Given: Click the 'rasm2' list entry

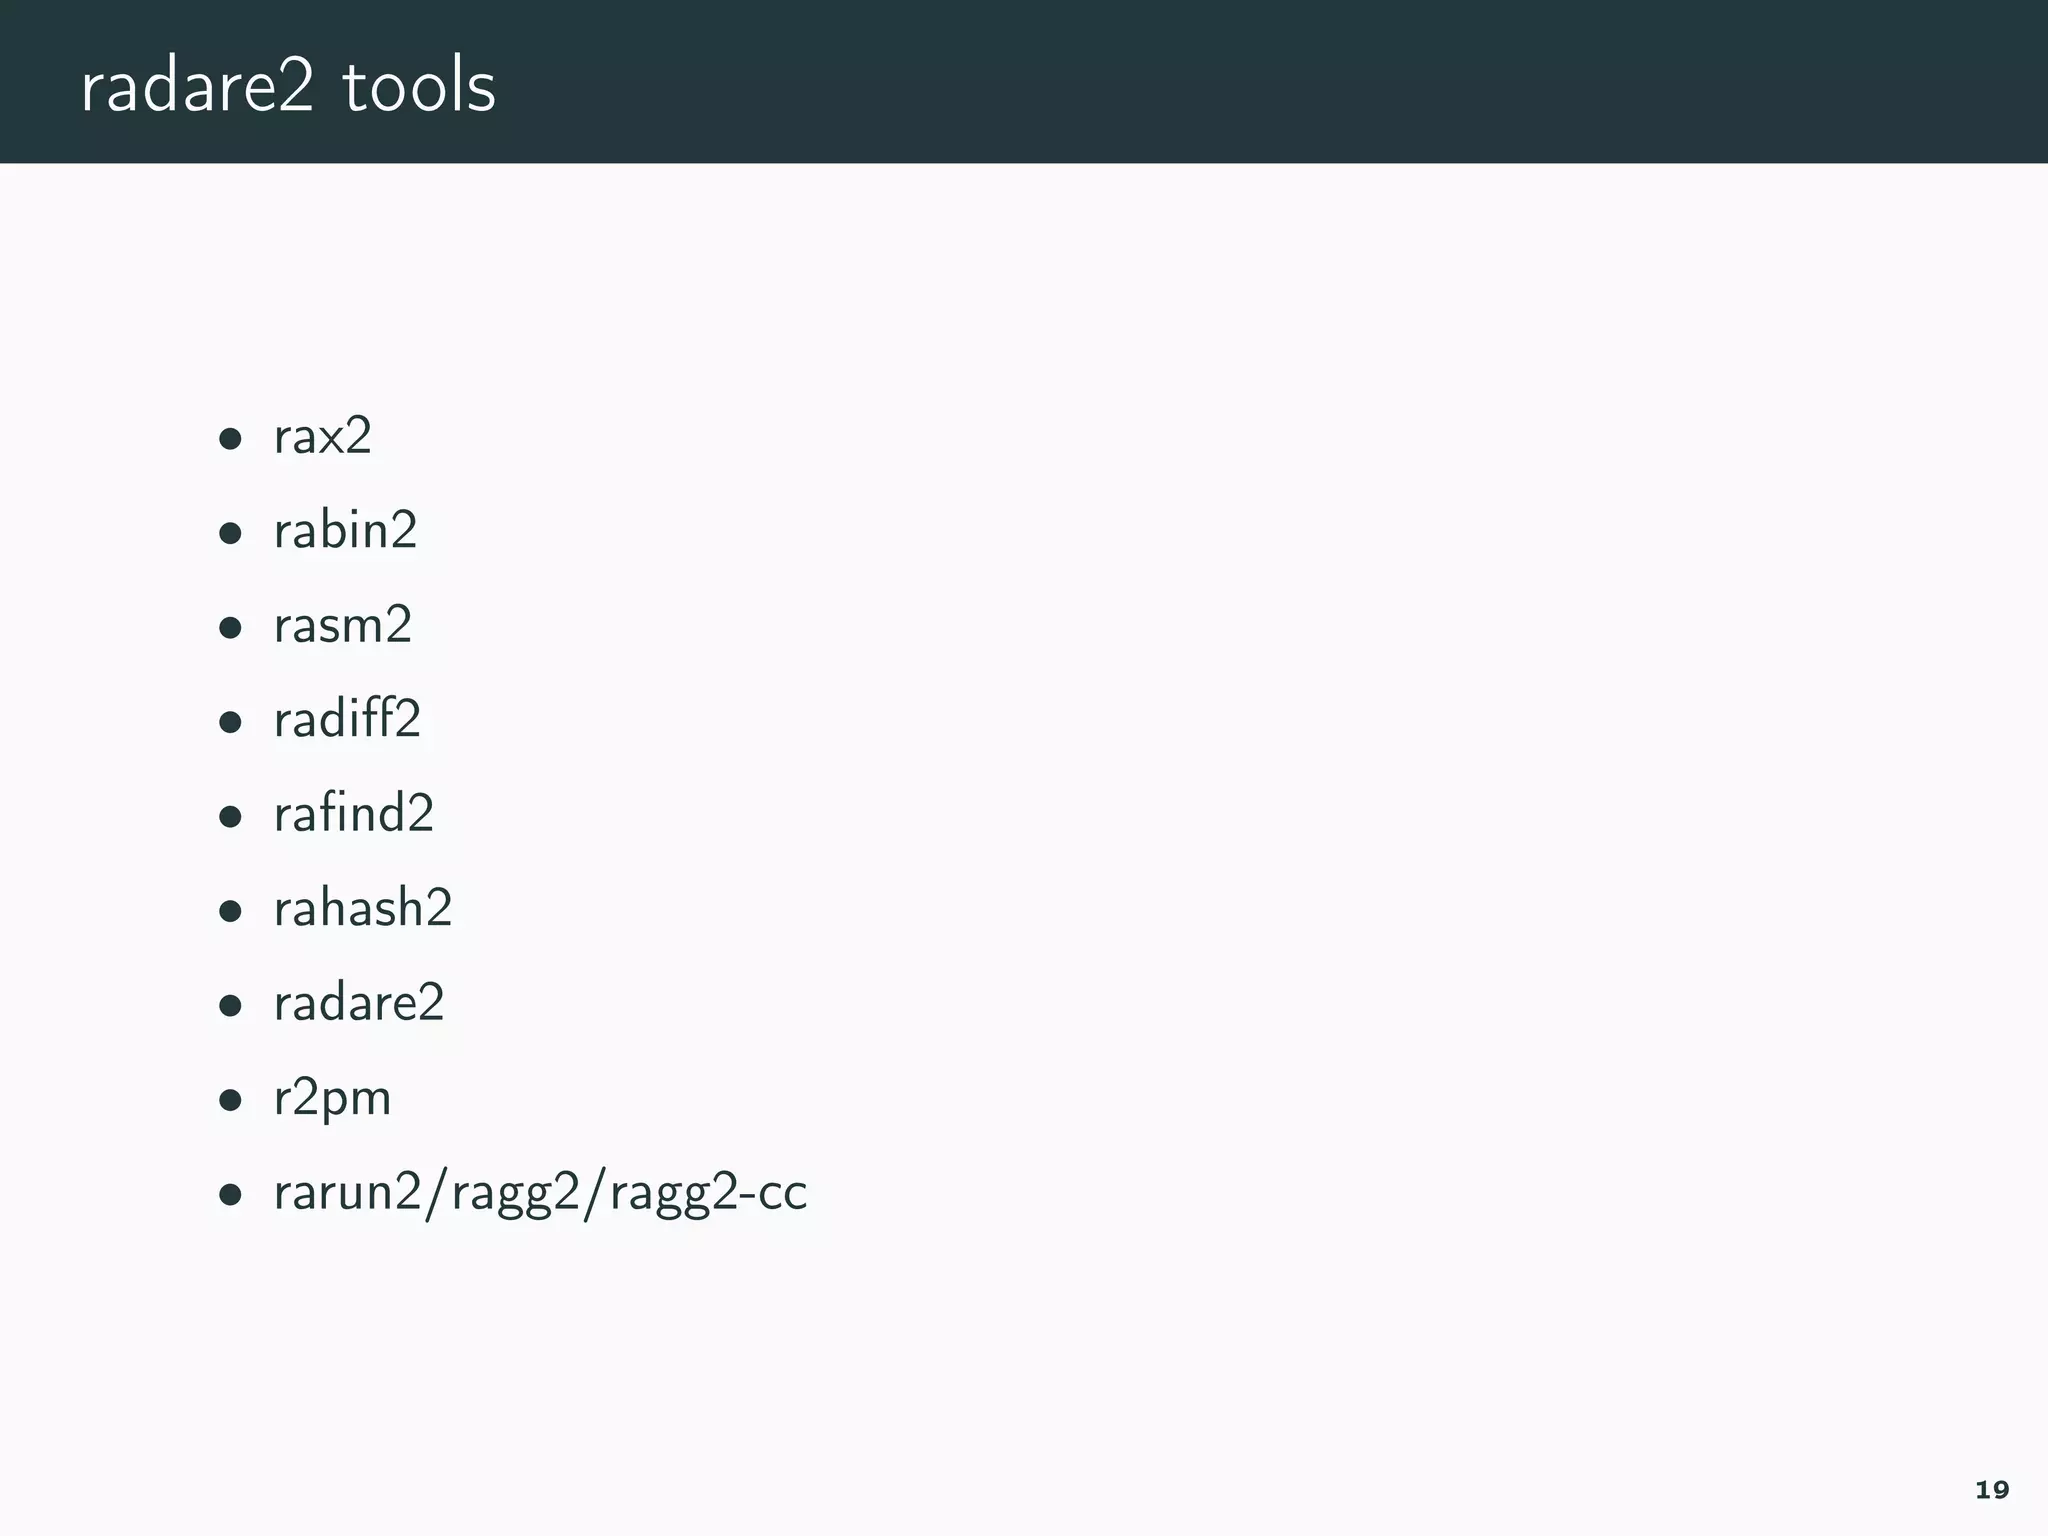Looking at the screenshot, I should pos(342,625).
